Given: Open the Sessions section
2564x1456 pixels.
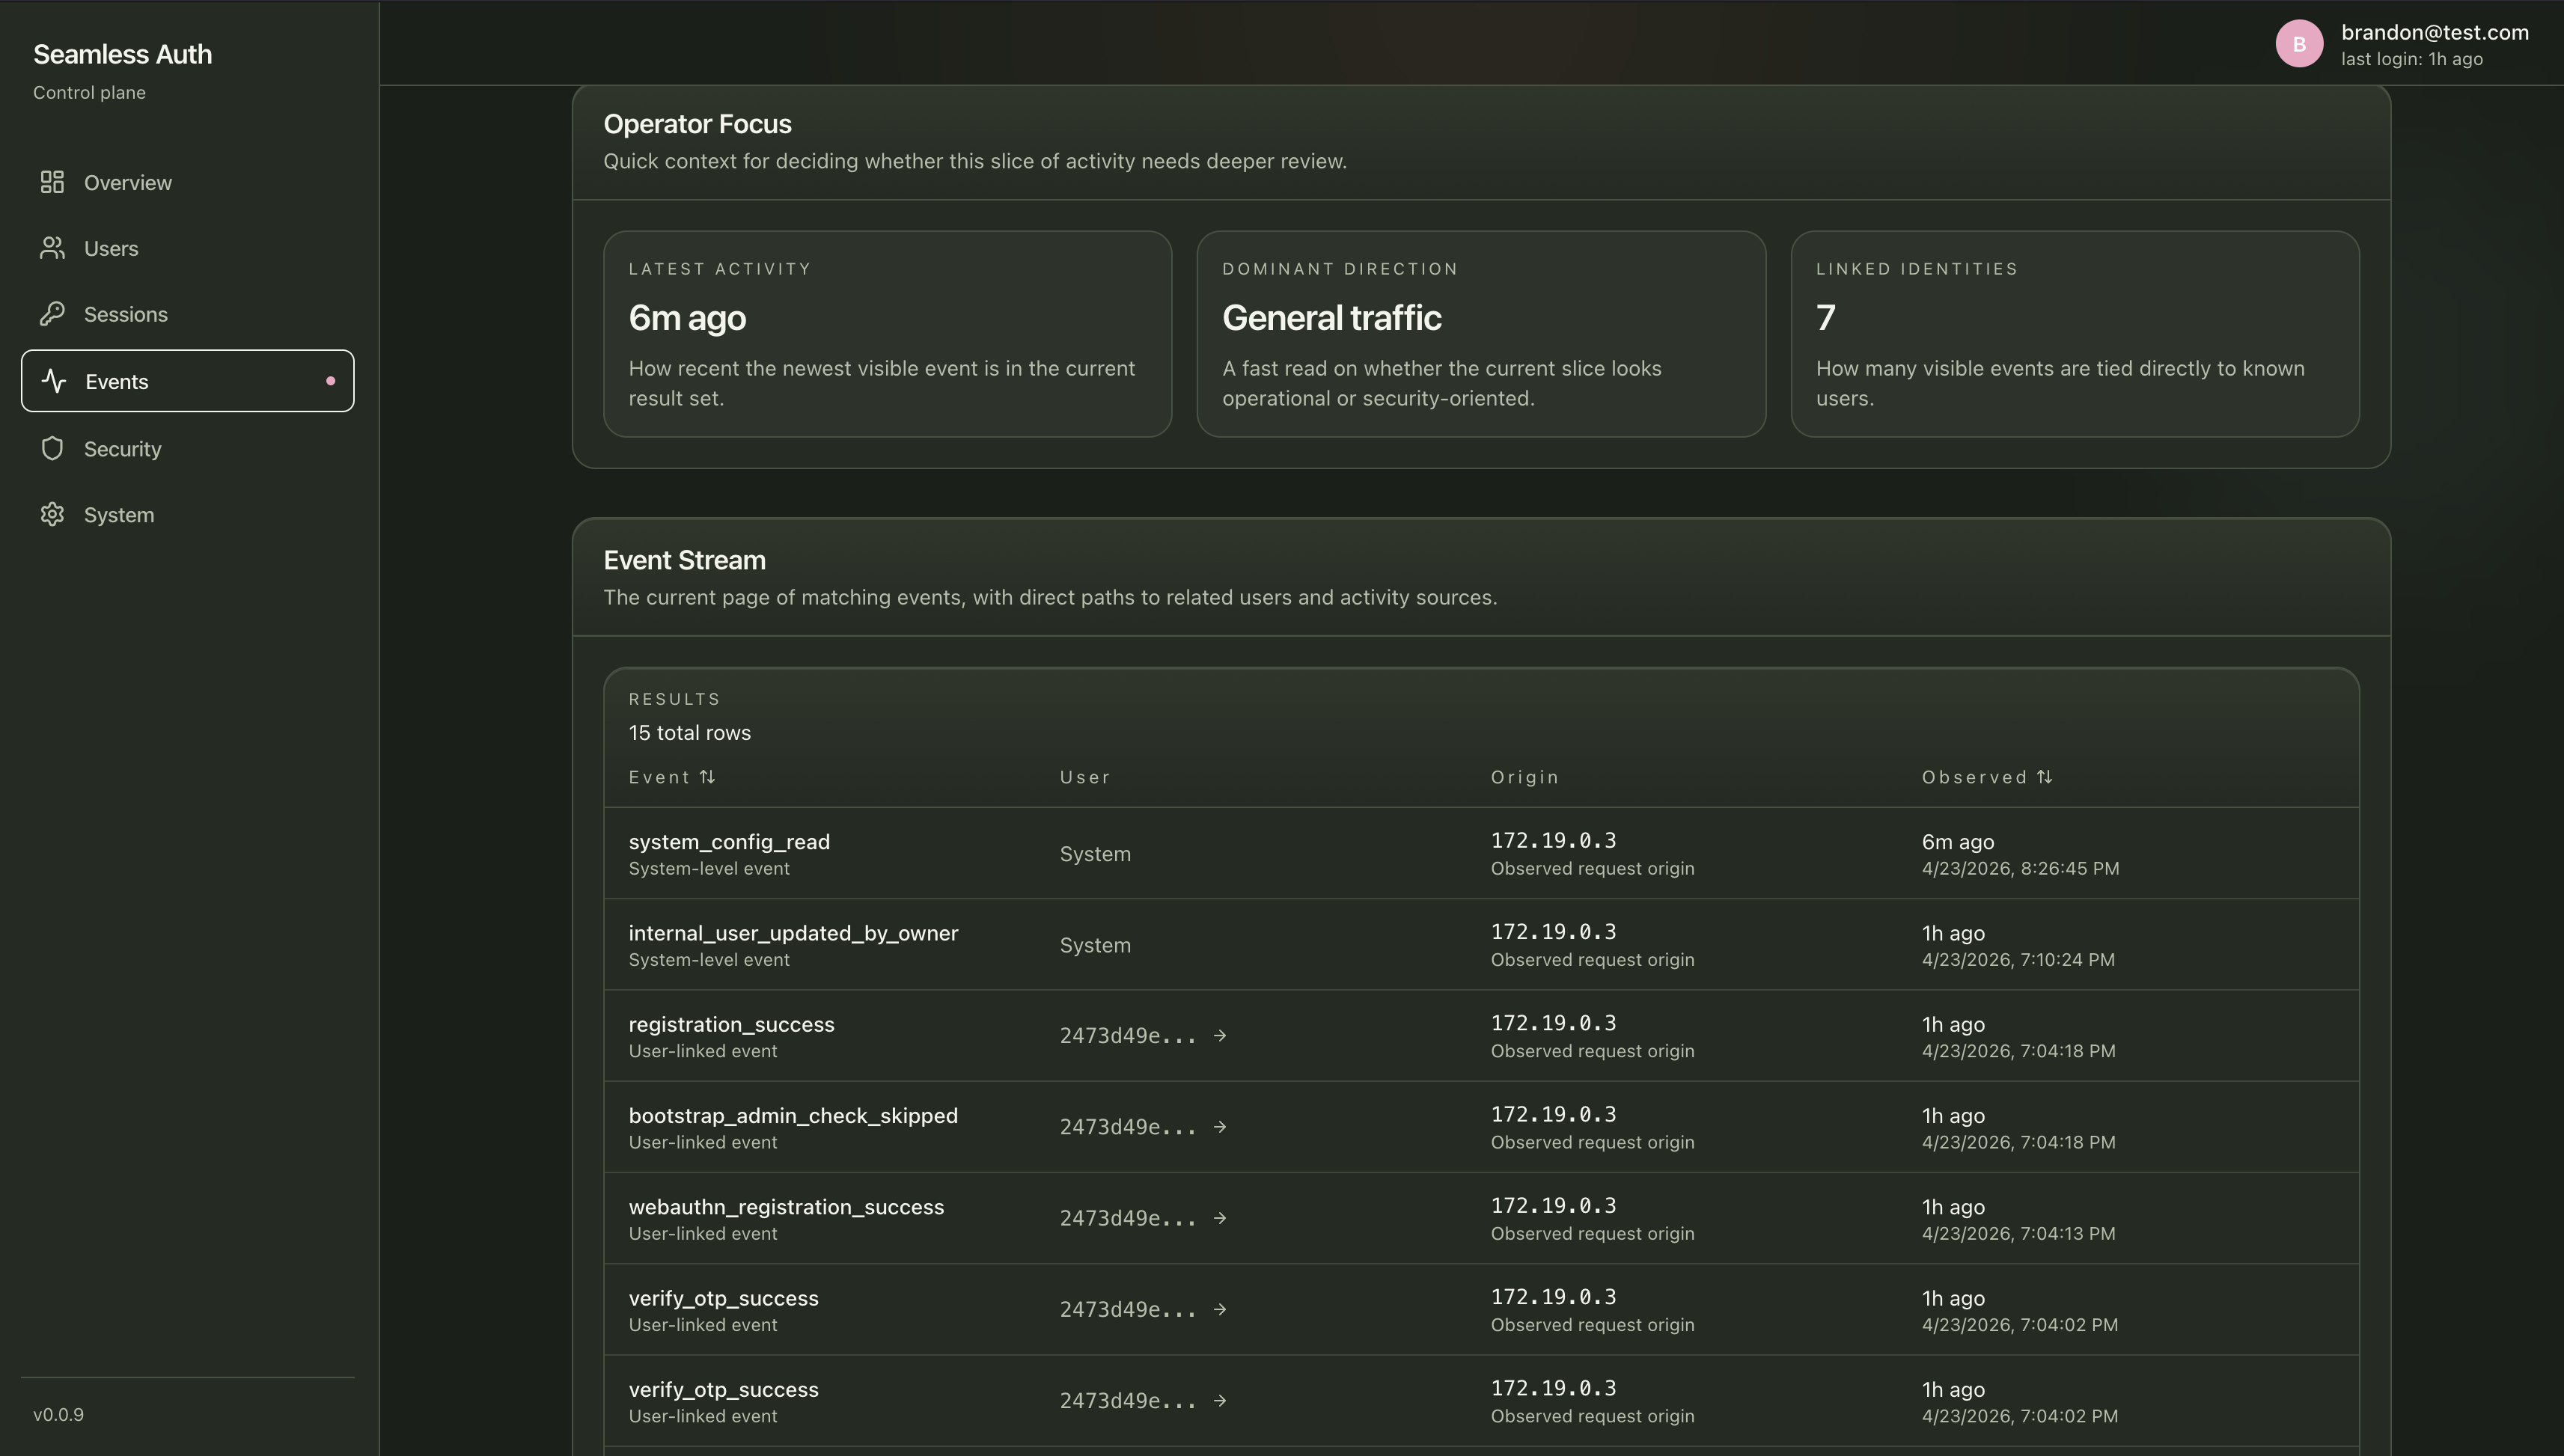Looking at the screenshot, I should click(x=188, y=314).
